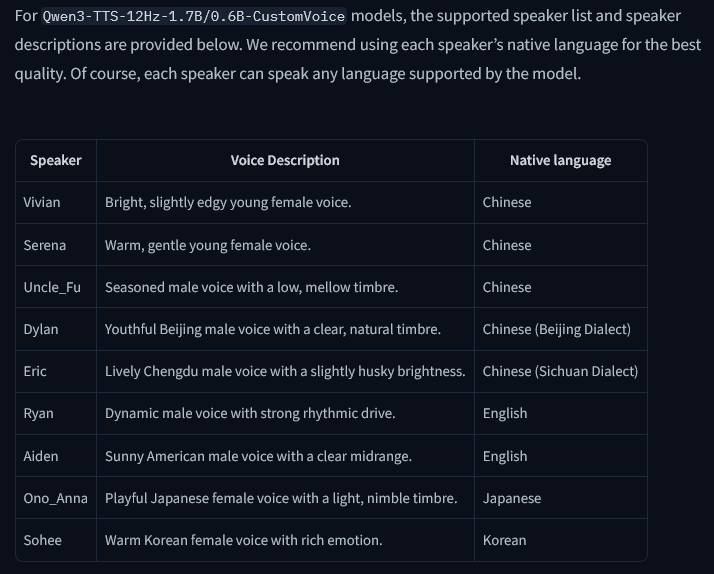
Task: Click the Native language column header
Action: point(560,160)
